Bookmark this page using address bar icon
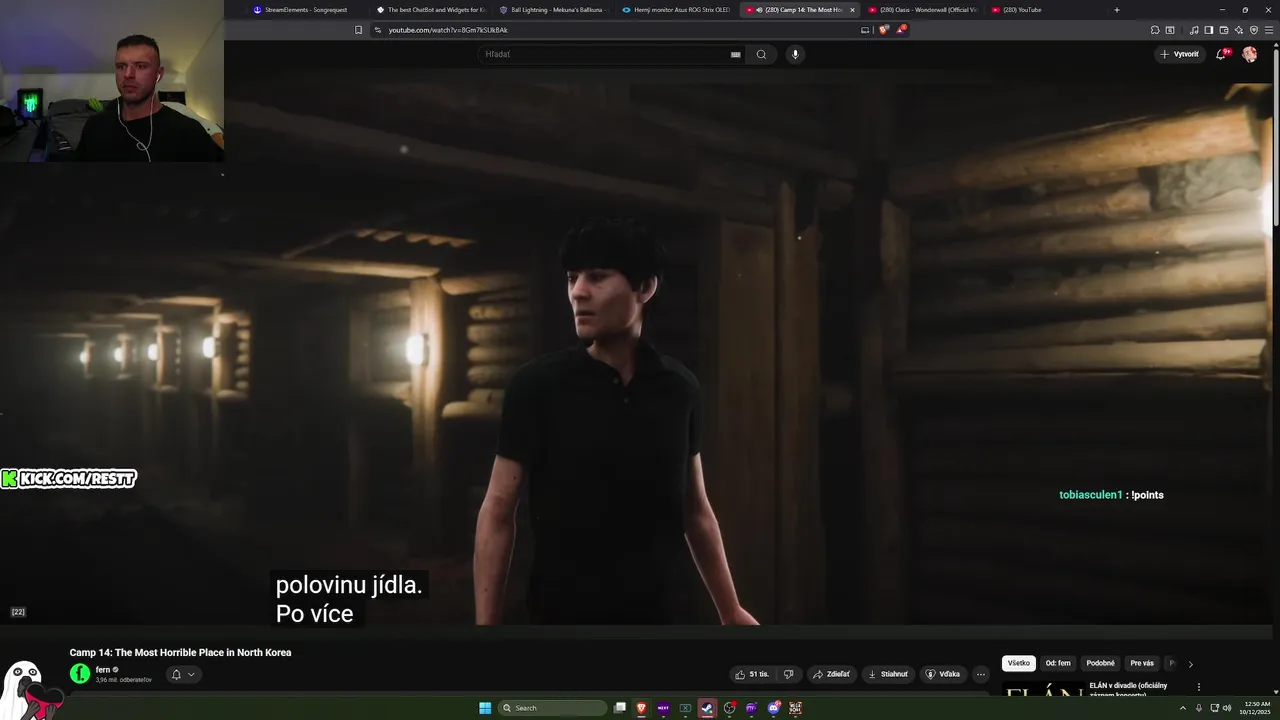Image resolution: width=1280 pixels, height=720 pixels. click(x=359, y=30)
